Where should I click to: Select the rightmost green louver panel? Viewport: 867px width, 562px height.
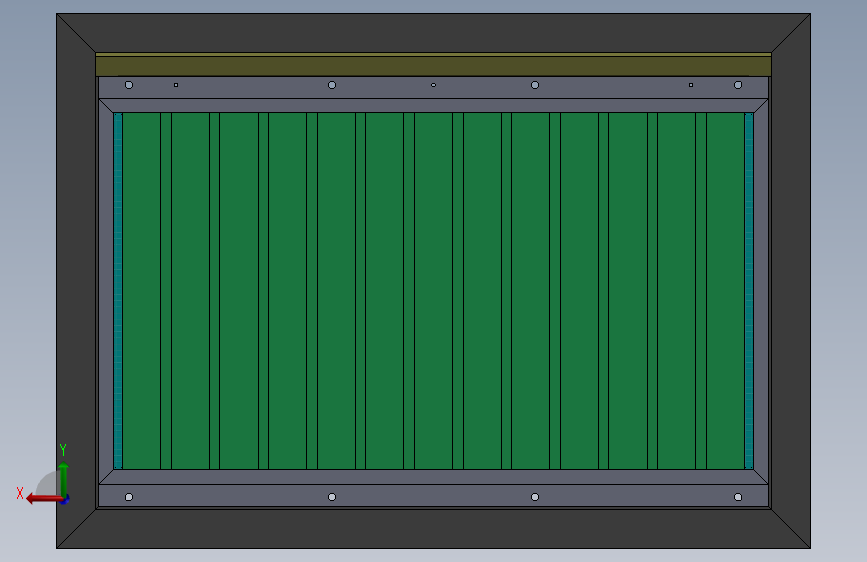pos(725,291)
